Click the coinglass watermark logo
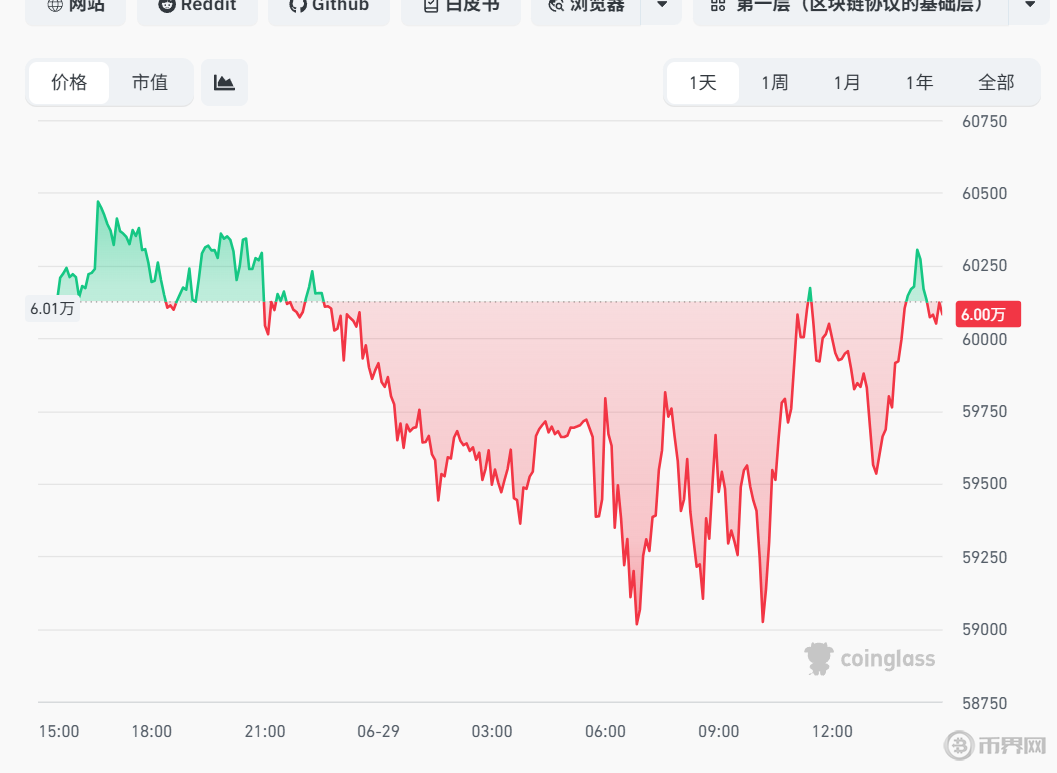 870,658
